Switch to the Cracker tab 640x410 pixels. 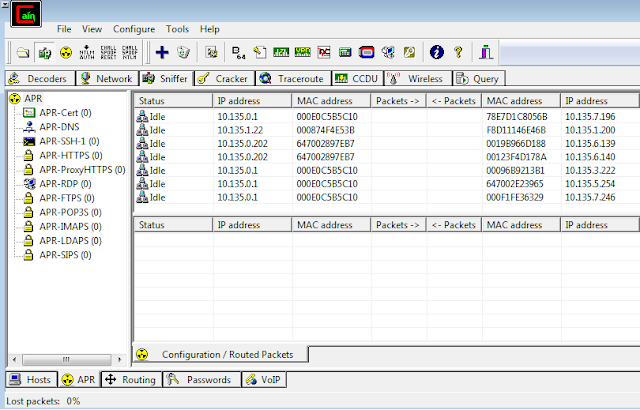(x=224, y=78)
